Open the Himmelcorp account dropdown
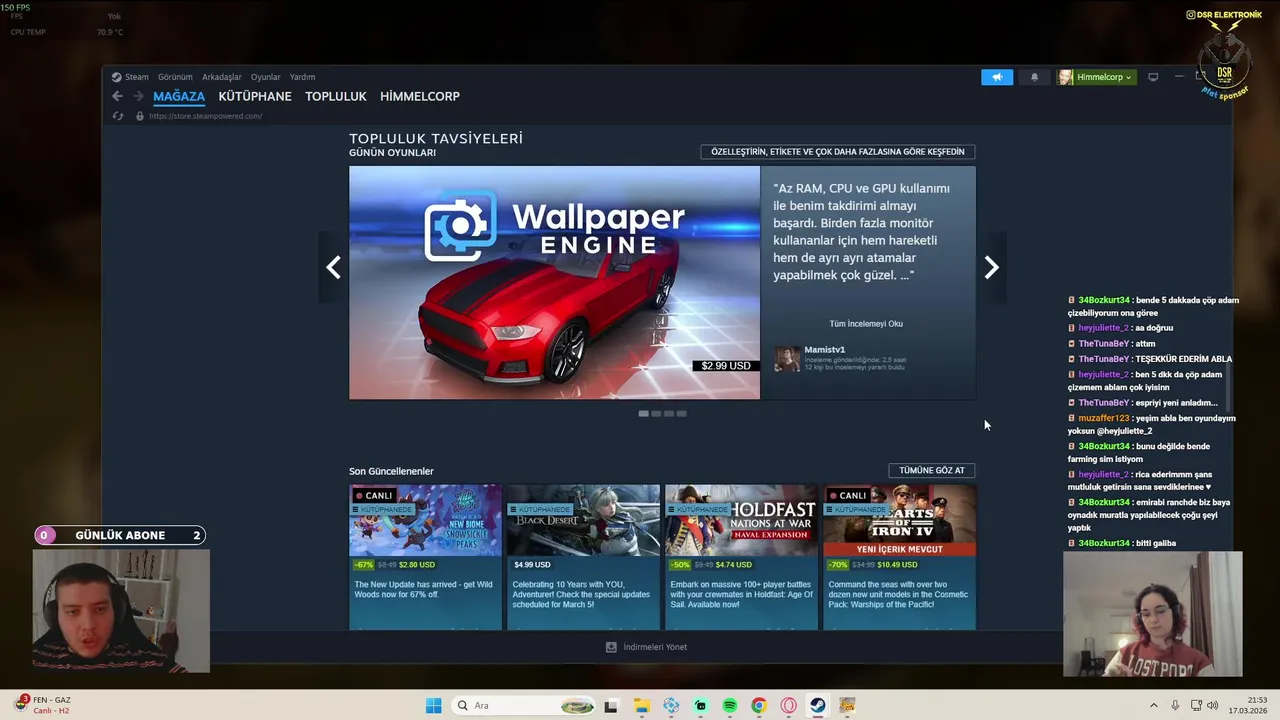The height and width of the screenshot is (720, 1280). point(1097,77)
